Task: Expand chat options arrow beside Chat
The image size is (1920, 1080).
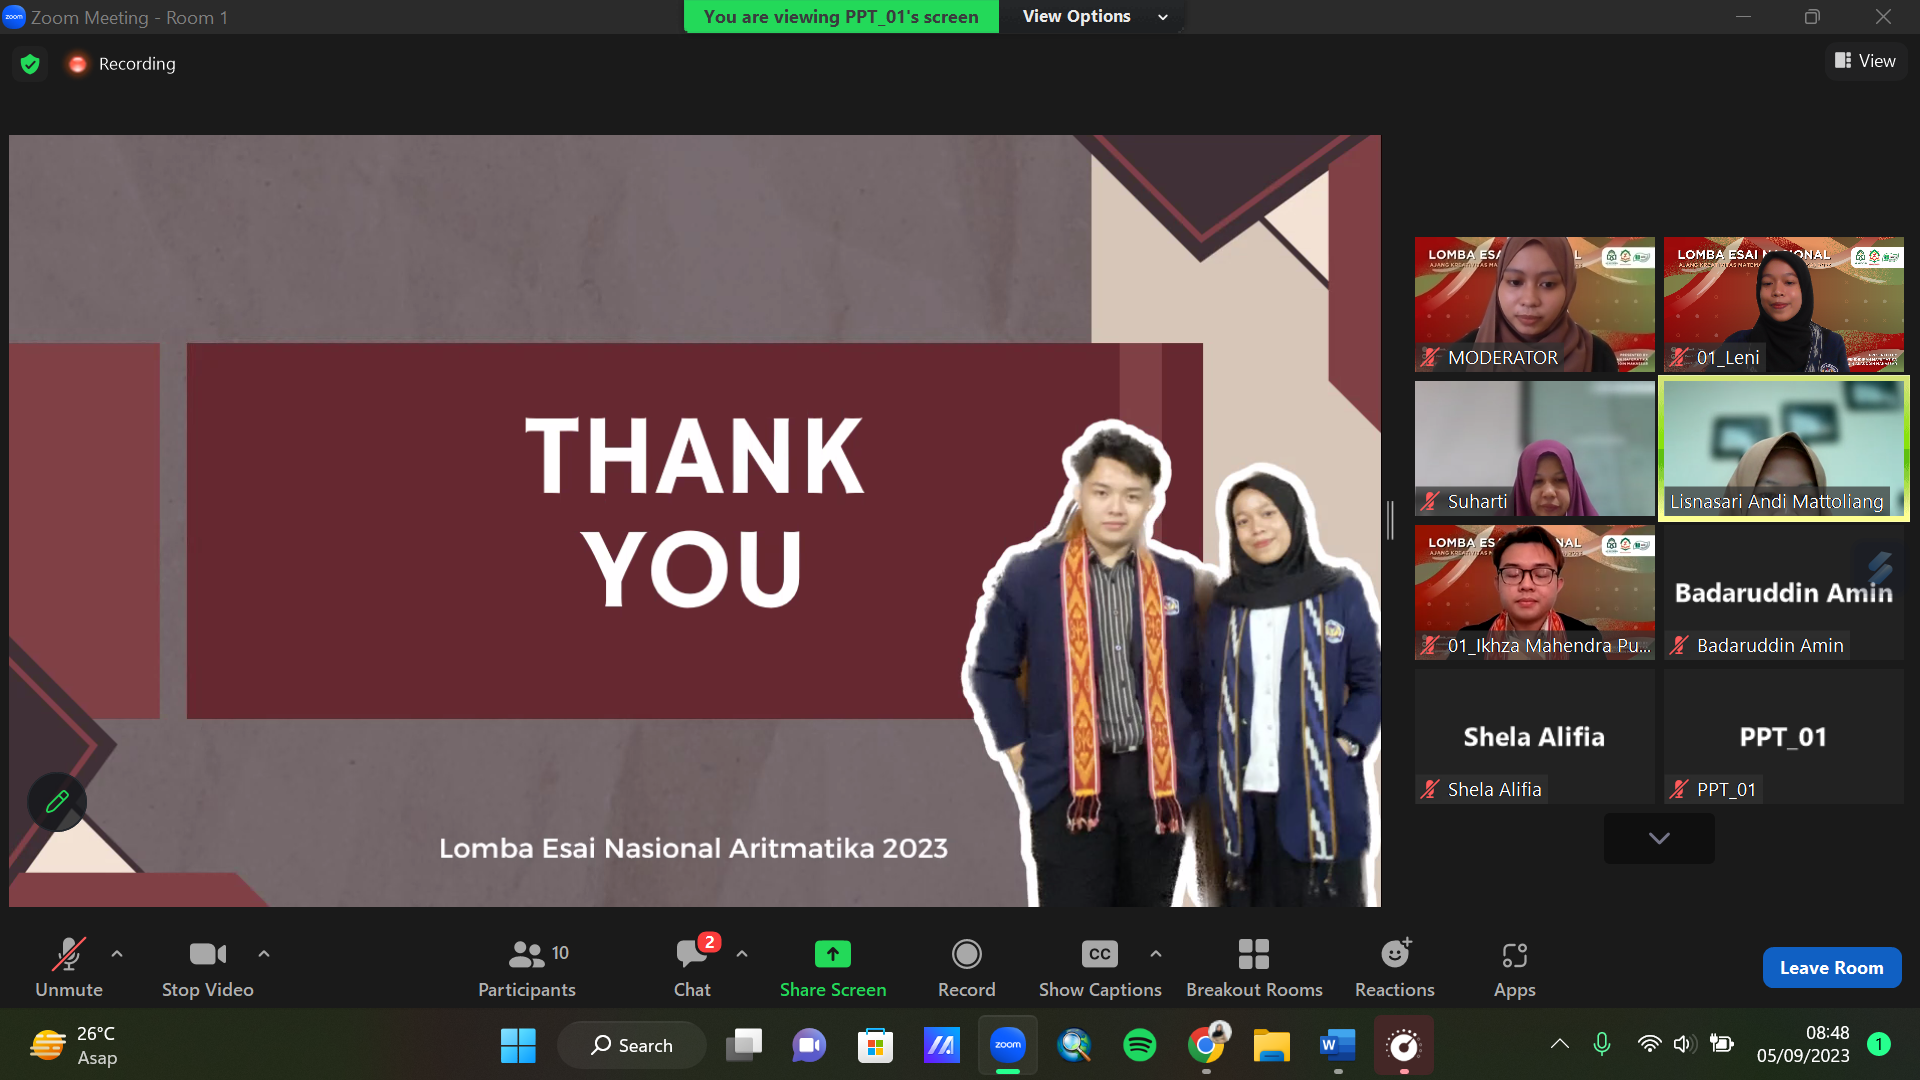Action: (742, 954)
